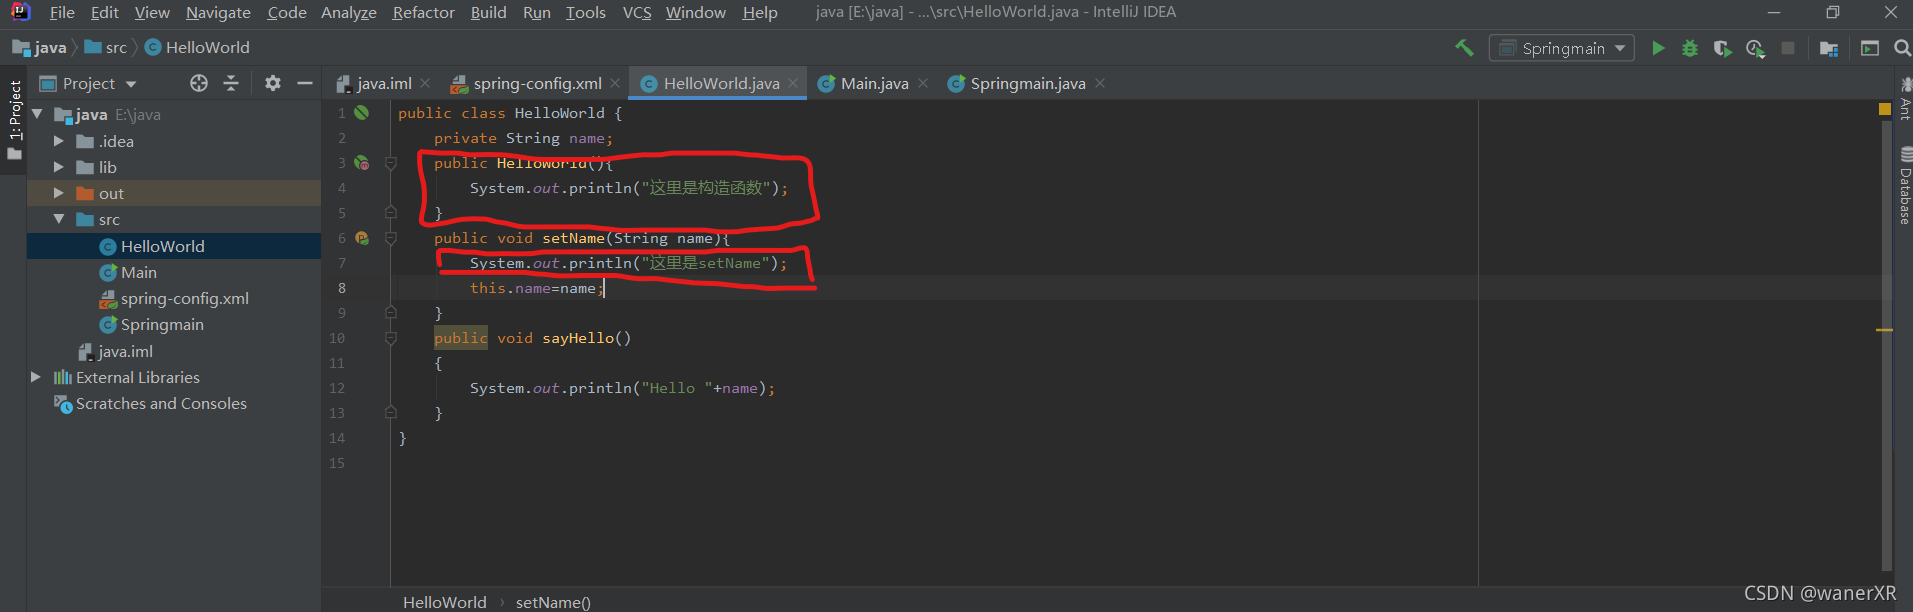The width and height of the screenshot is (1913, 612).
Task: Hide the Project panel with minus icon
Action: (x=305, y=83)
